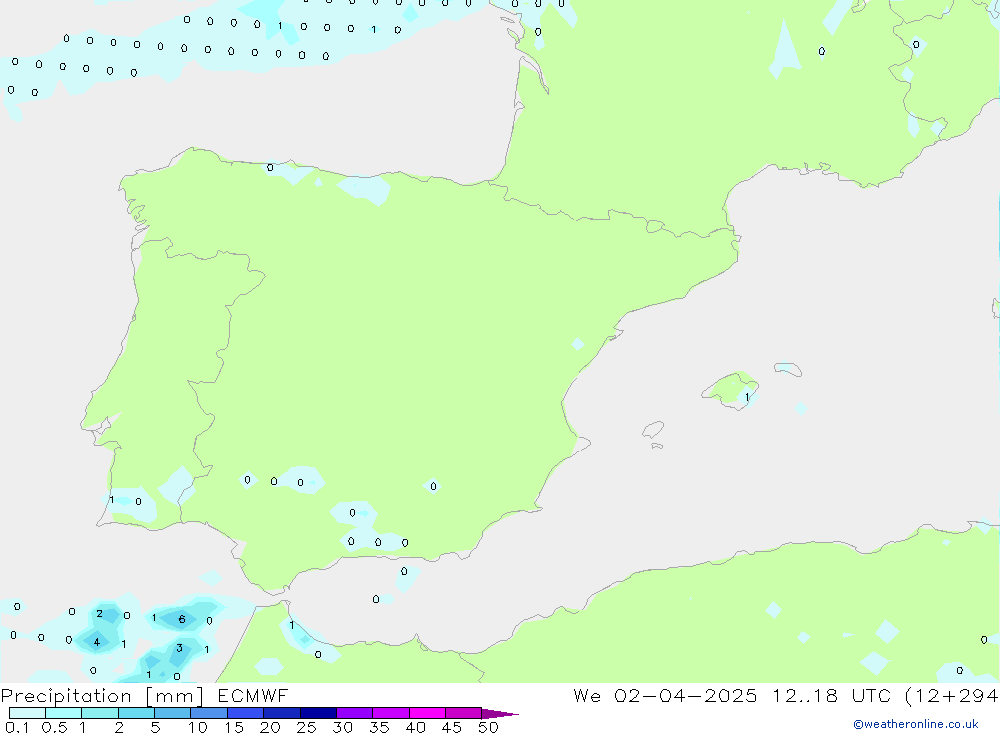
Task: Pick the 2–5 mm legend swatch
Action: tap(136, 713)
